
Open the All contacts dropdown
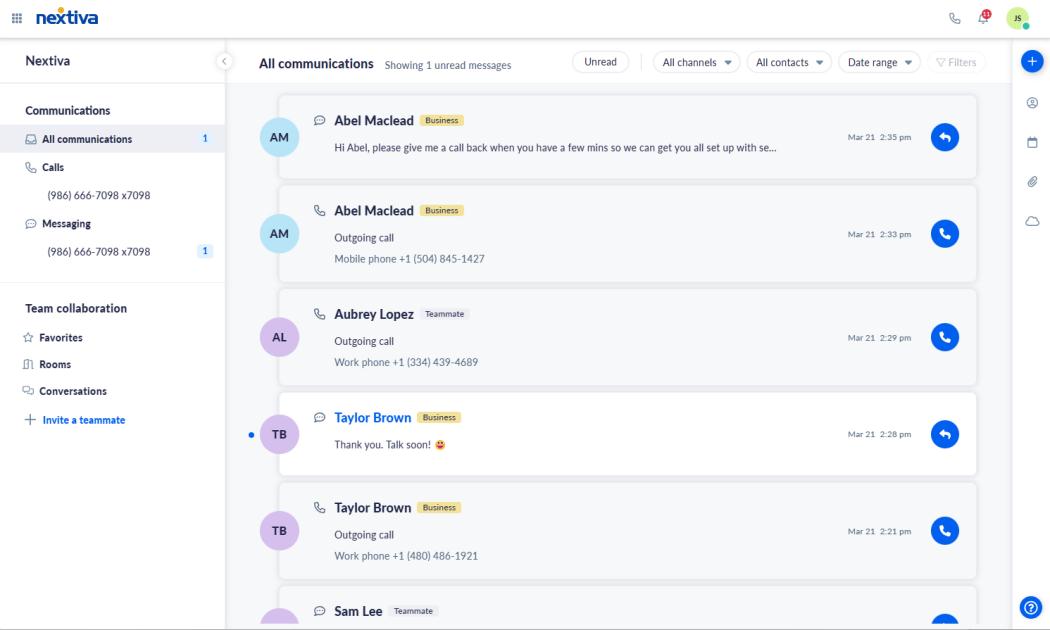pos(789,61)
